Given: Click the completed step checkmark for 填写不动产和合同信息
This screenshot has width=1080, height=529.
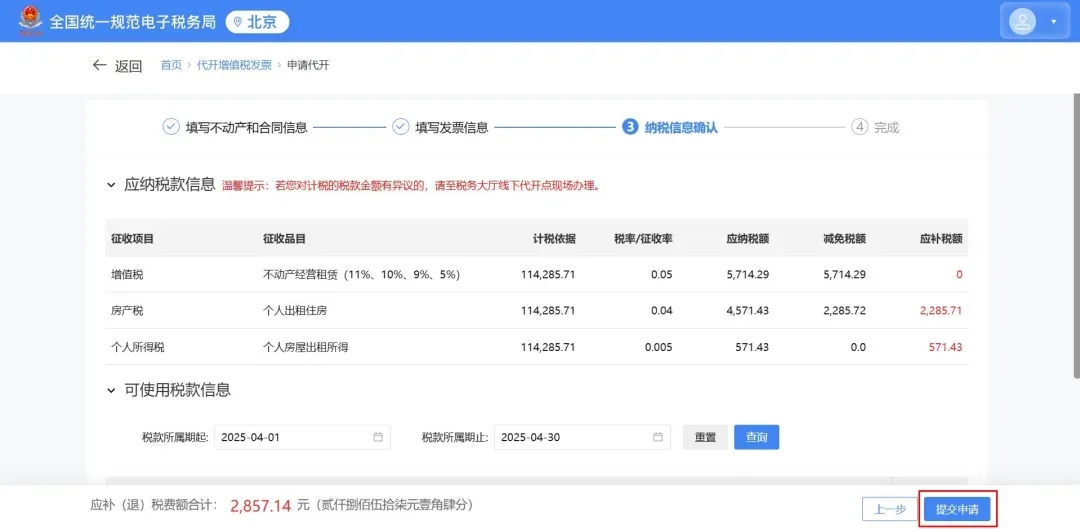Looking at the screenshot, I should point(171,127).
